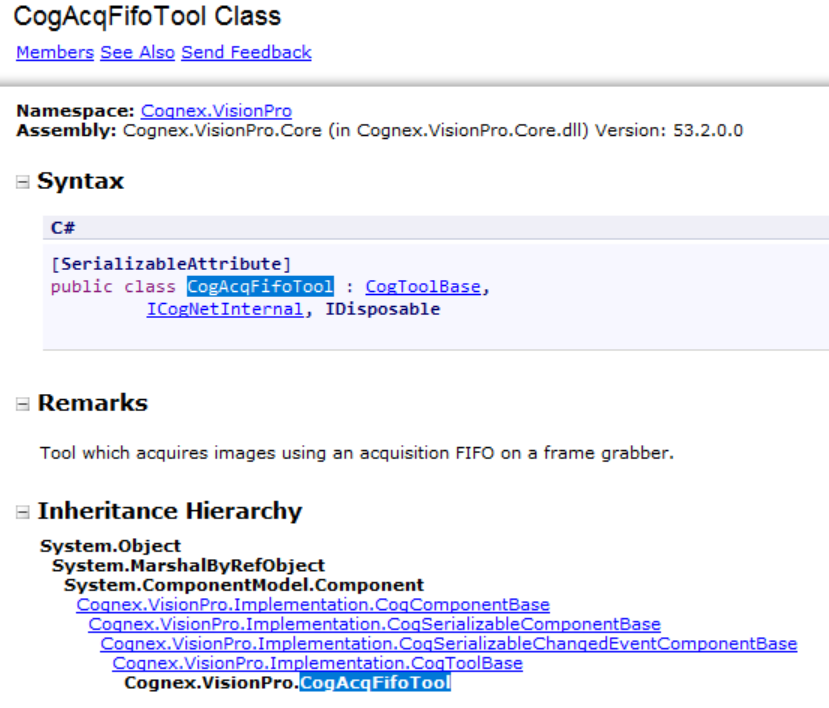The image size is (829, 708).
Task: Click highlighted CogAcqFifoTool in hierarchy
Action: point(375,683)
